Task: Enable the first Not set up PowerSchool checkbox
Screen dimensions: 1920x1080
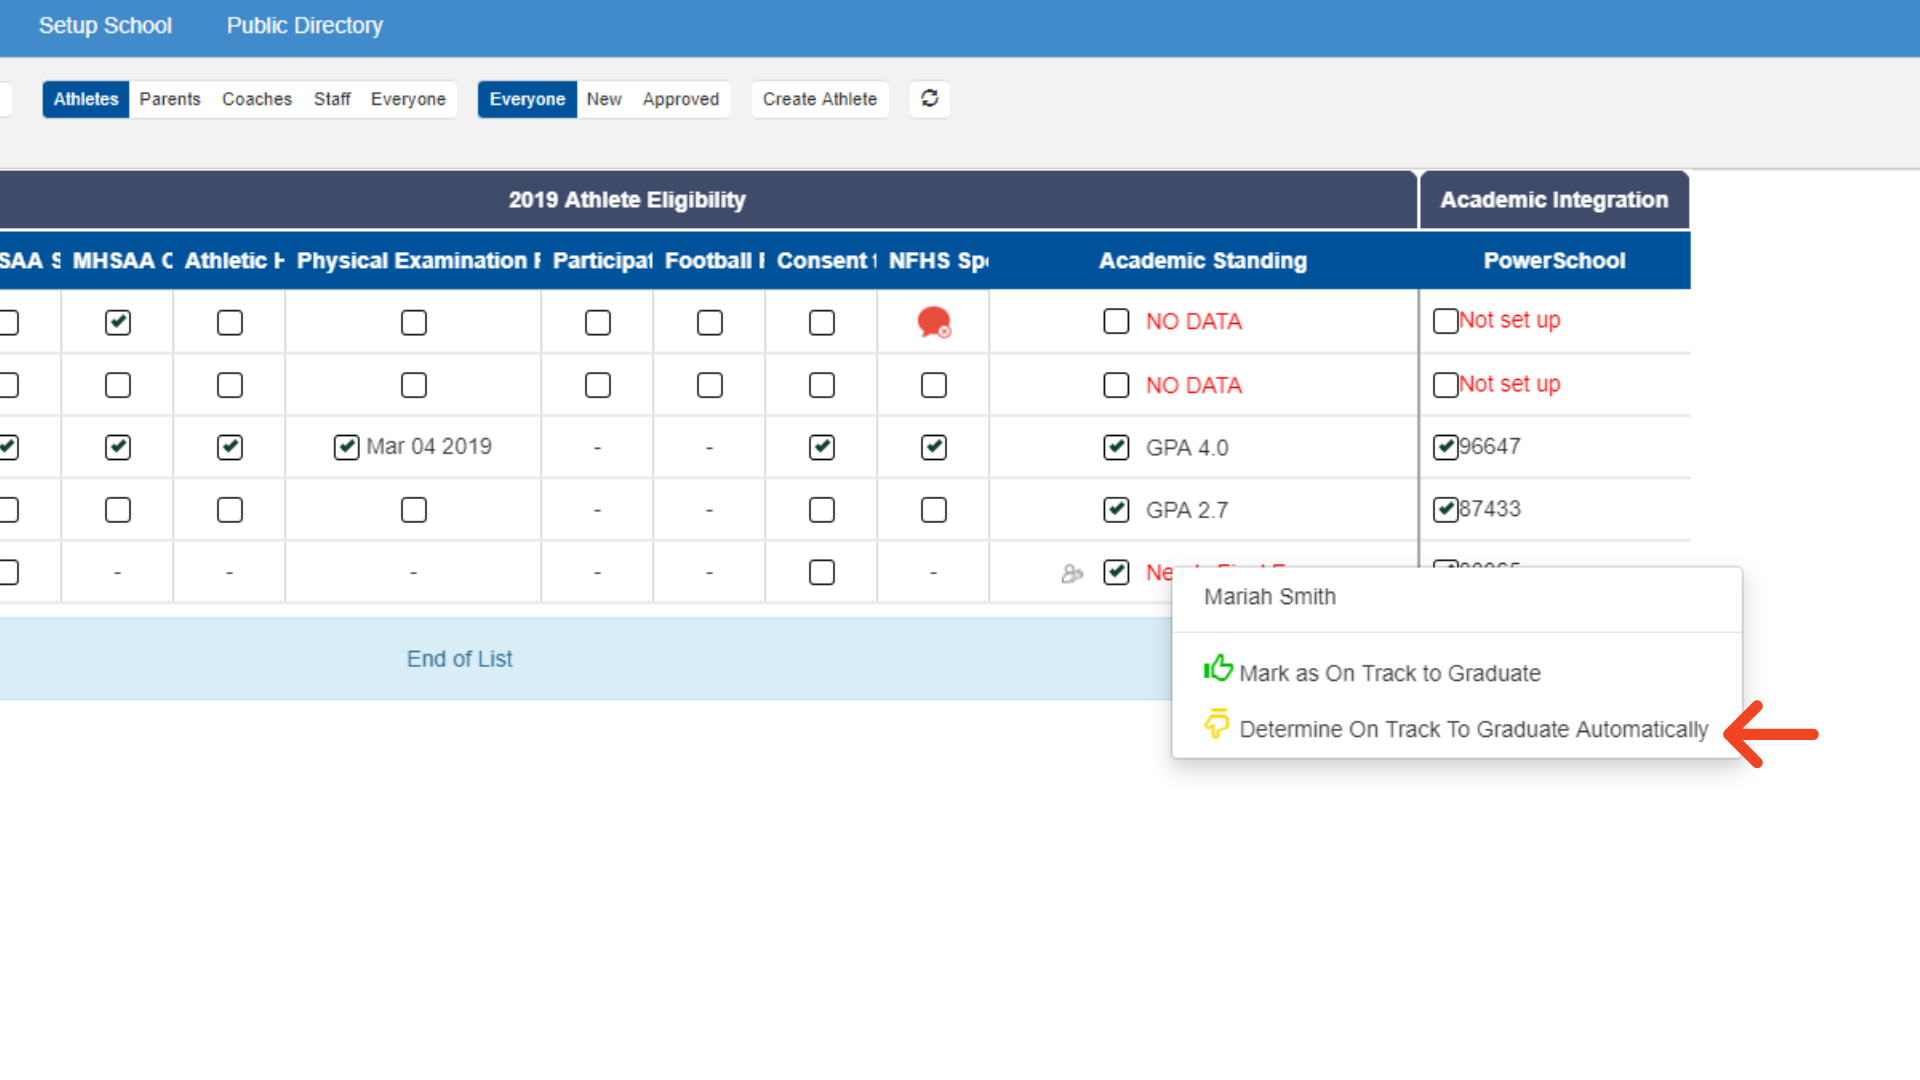Action: click(1445, 321)
